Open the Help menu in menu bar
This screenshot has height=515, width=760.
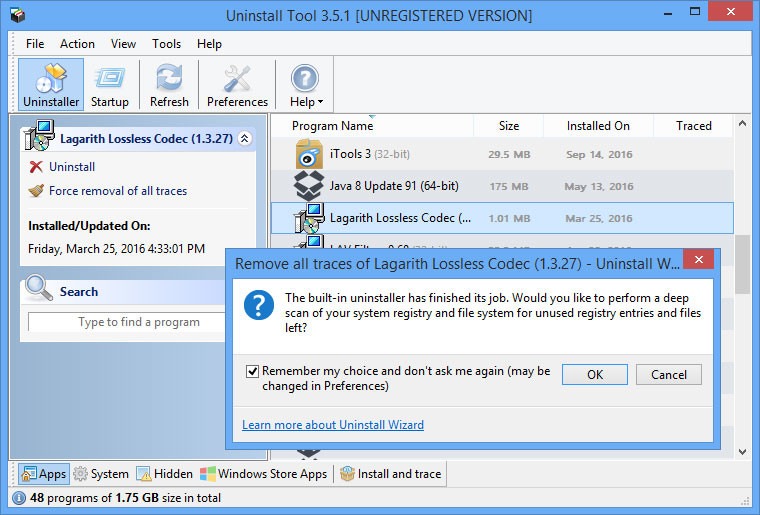[x=209, y=44]
